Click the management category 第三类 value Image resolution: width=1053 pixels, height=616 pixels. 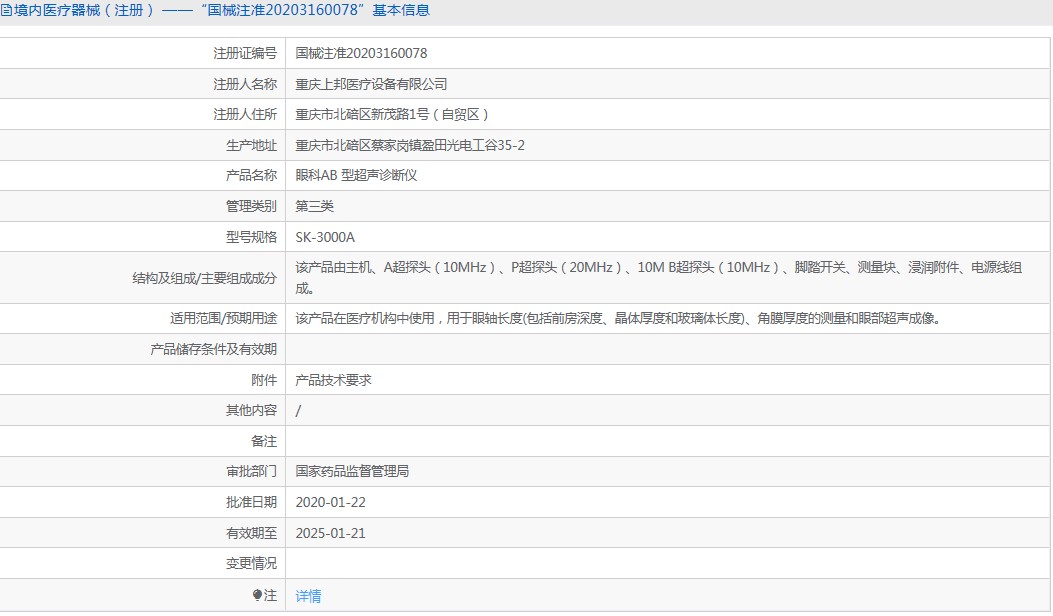tap(314, 207)
